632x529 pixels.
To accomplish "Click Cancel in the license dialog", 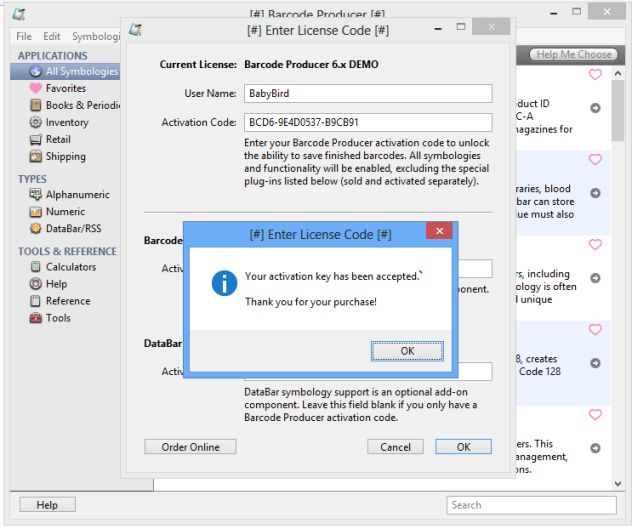I will 395,447.
